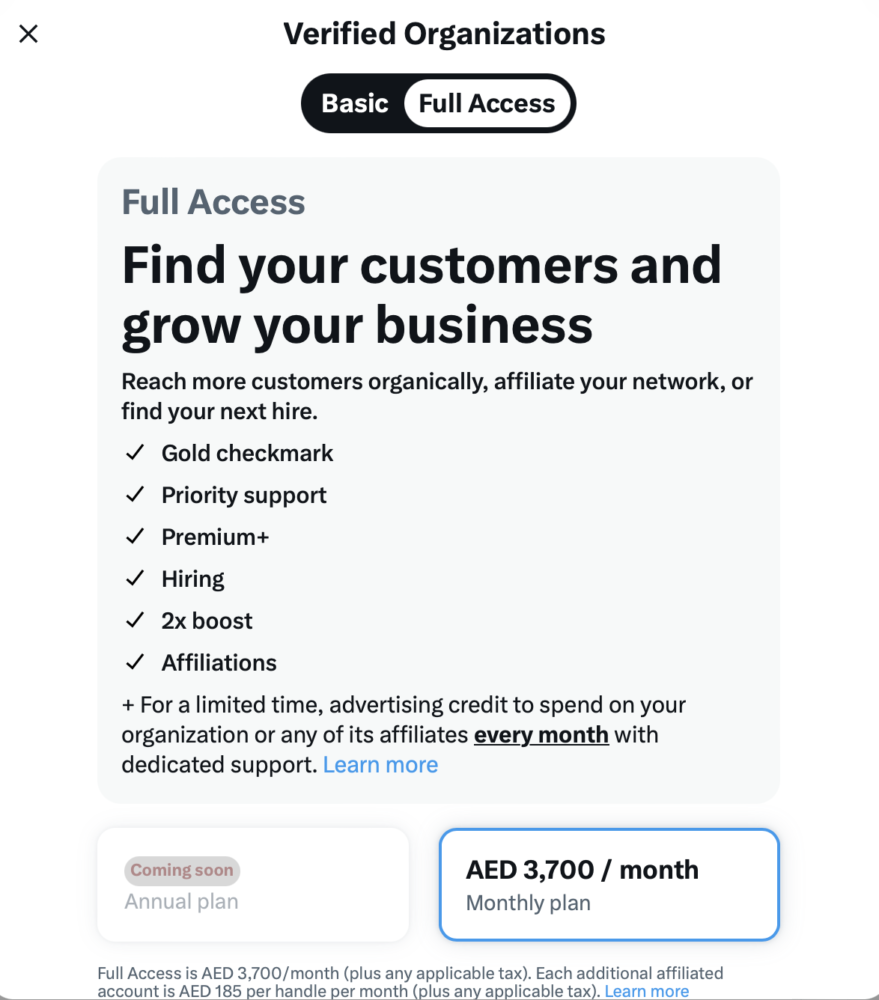Click the Affiliations tick icon

coord(135,663)
